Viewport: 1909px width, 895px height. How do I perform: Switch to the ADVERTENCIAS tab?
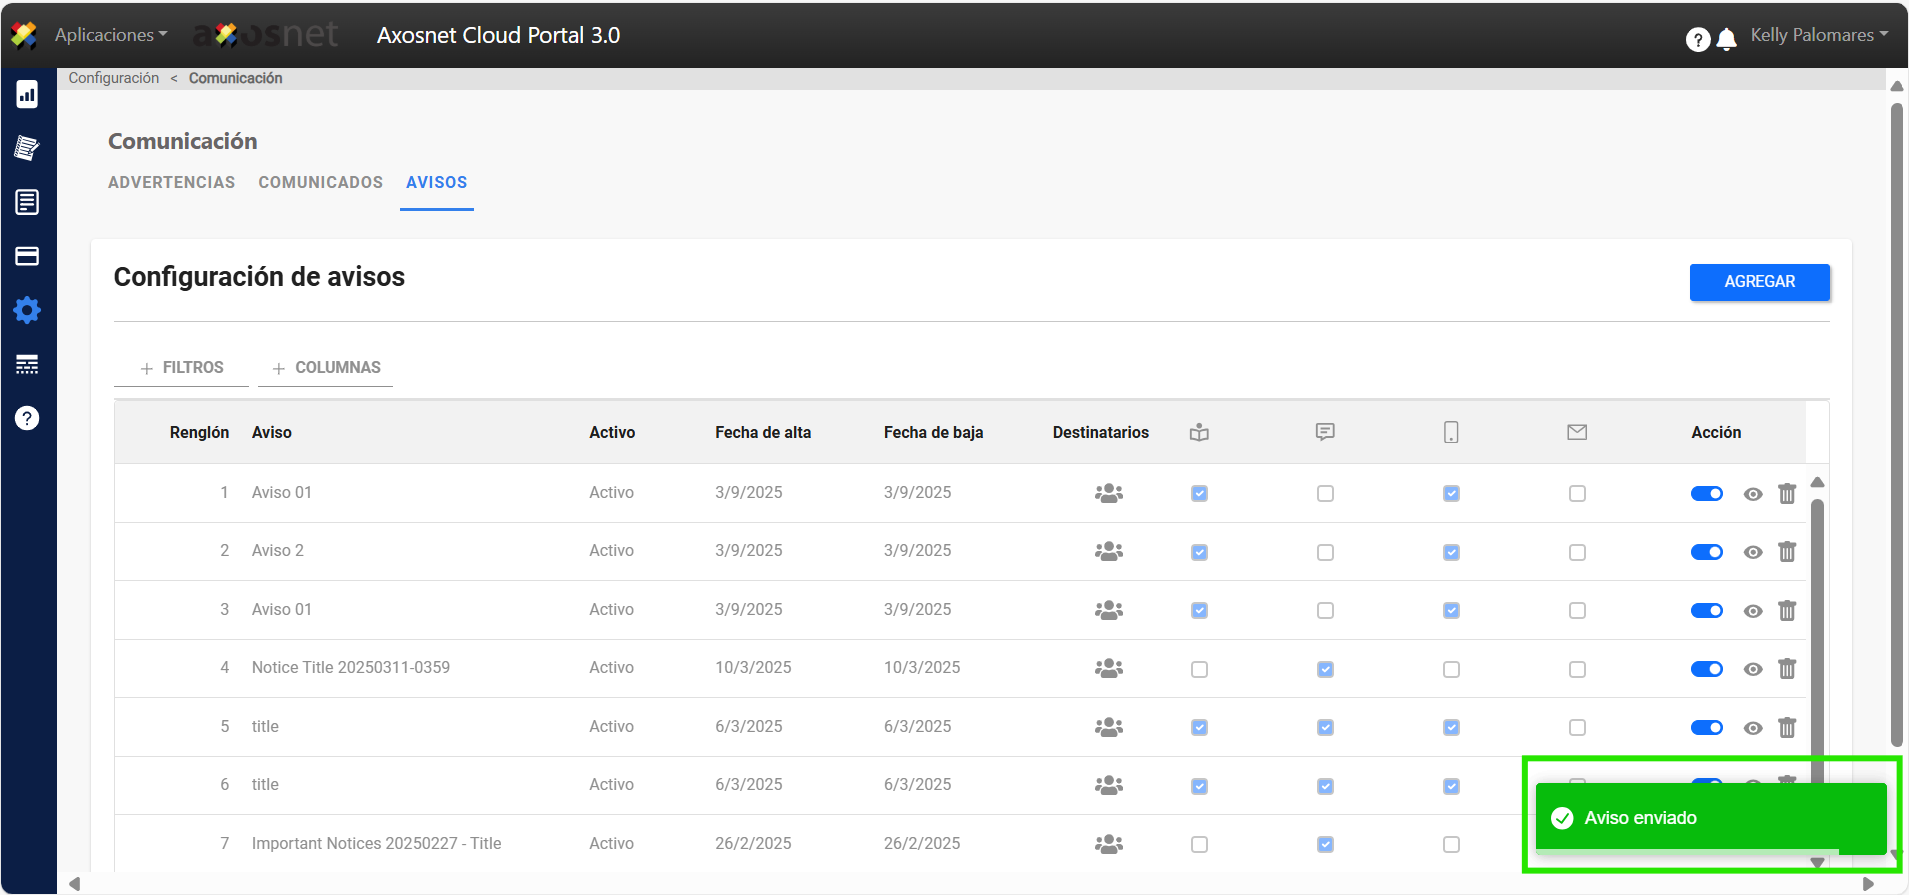tap(171, 182)
